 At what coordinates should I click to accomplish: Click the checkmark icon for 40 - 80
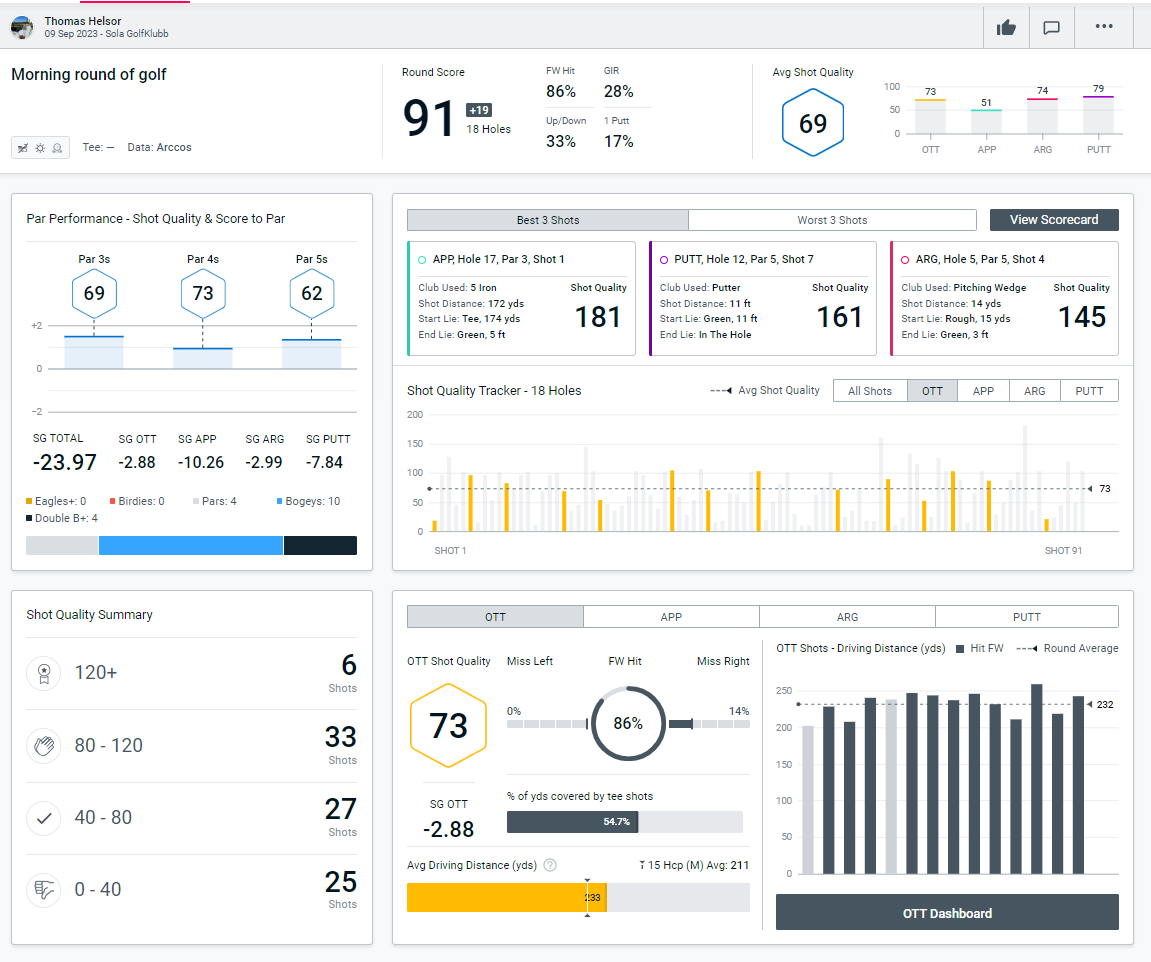43,817
